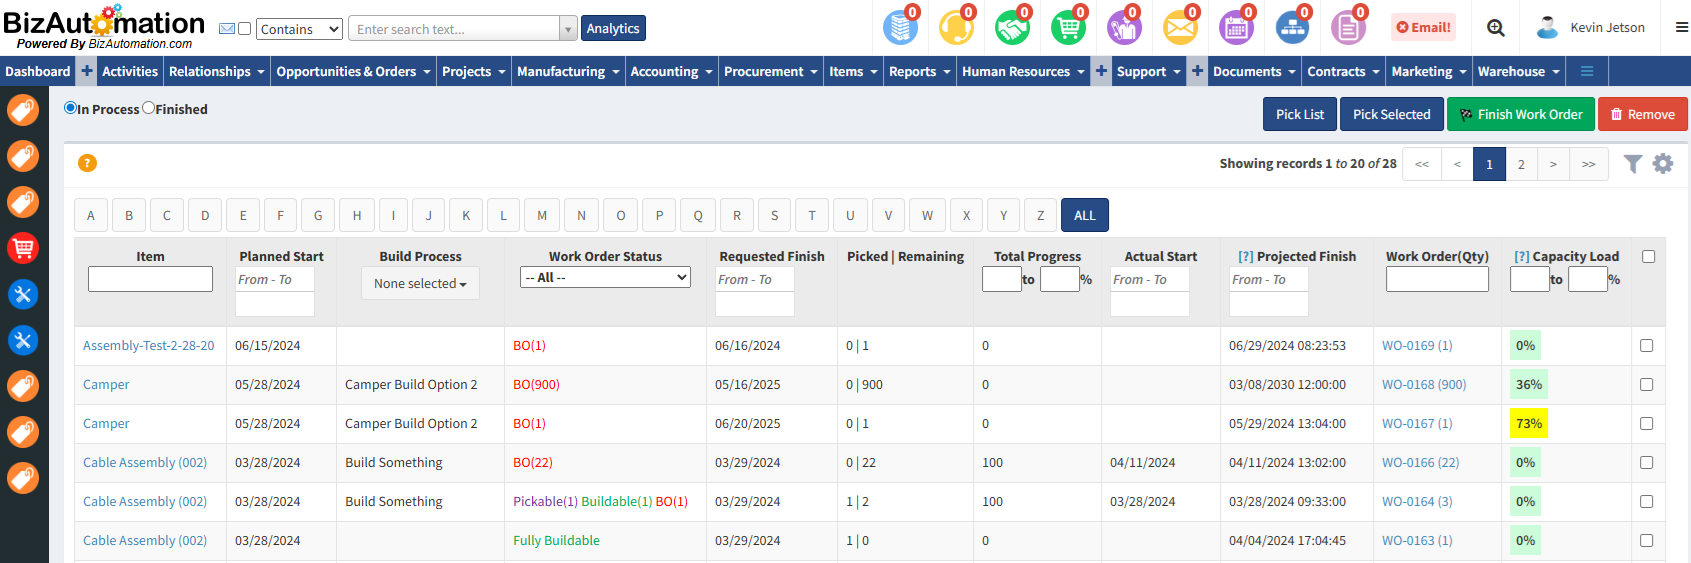Open the Activities menu item
Viewport: 1691px width, 563px height.
pyautogui.click(x=130, y=71)
